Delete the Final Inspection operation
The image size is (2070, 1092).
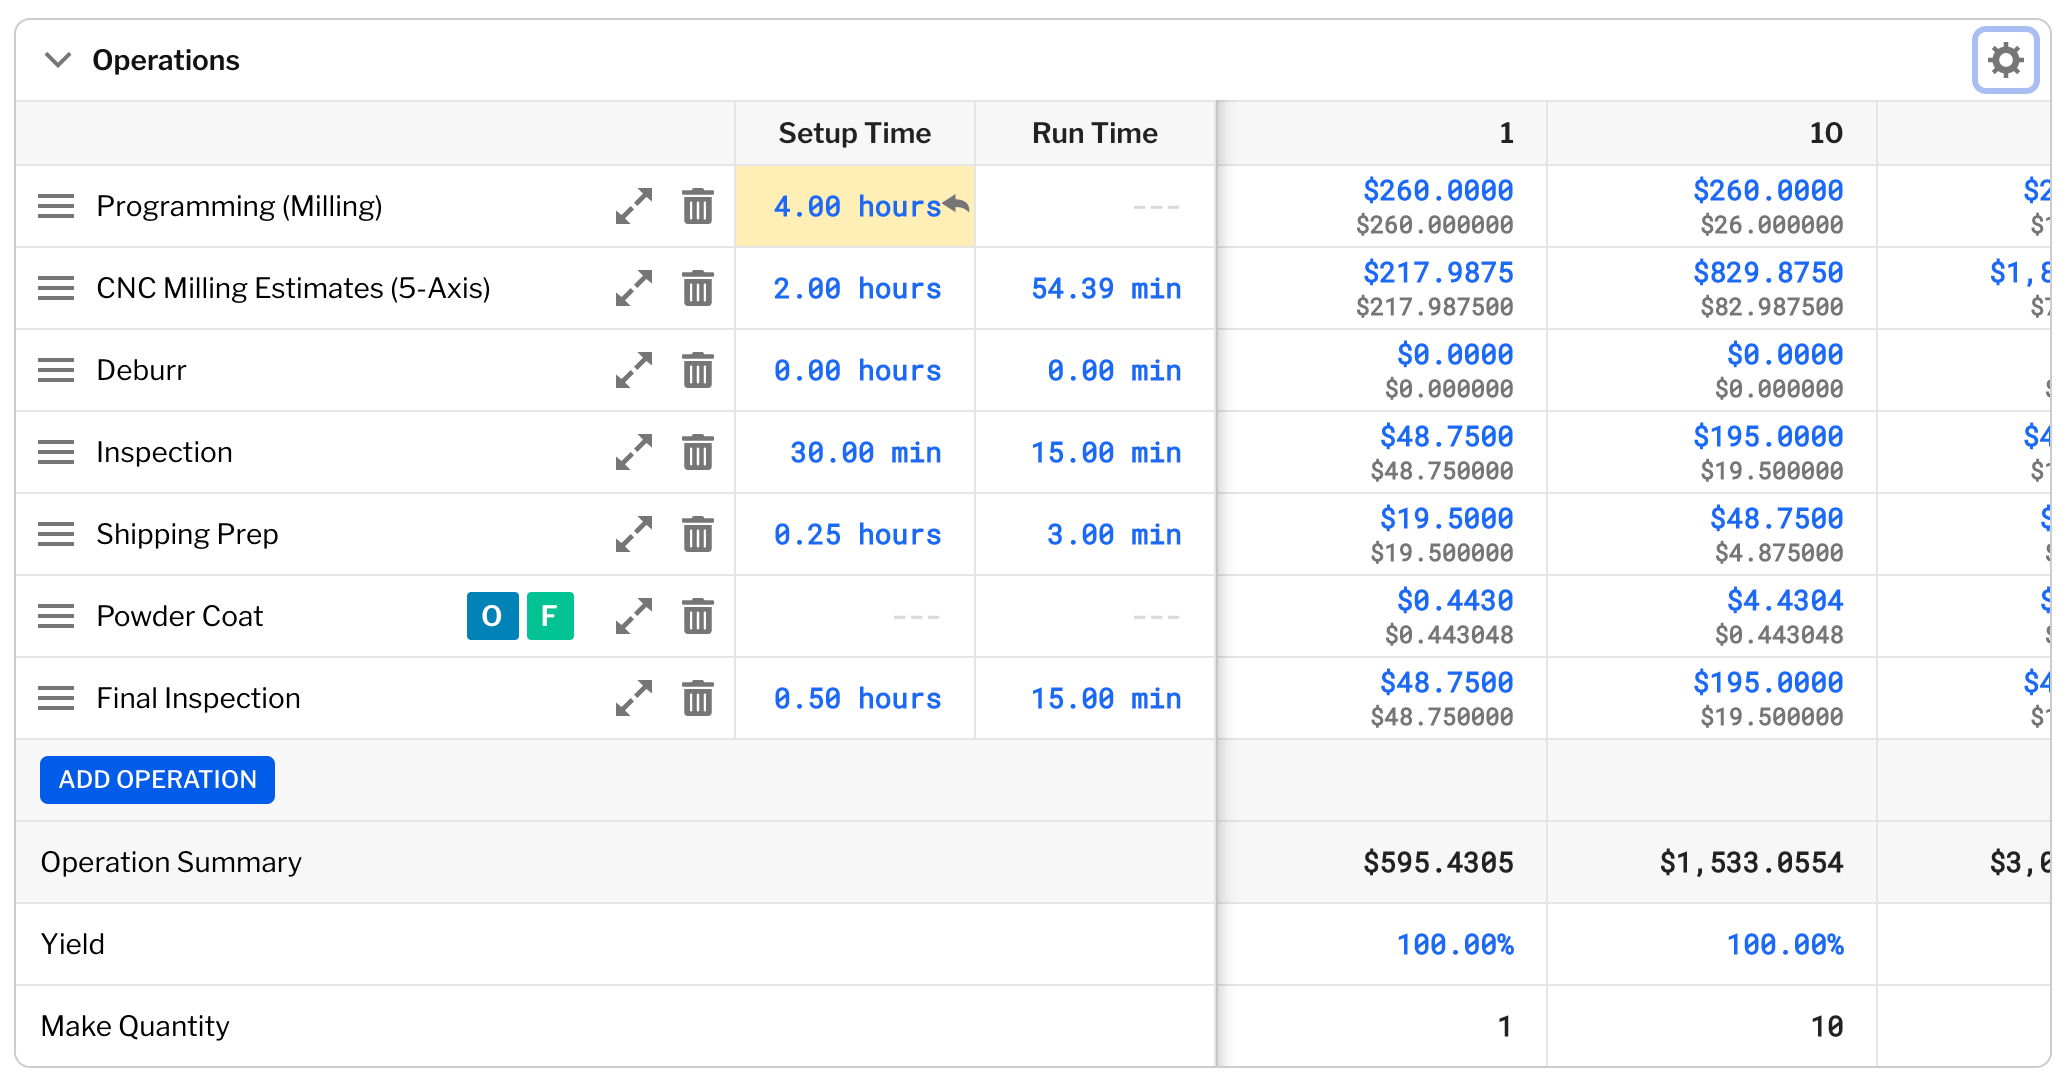point(697,699)
